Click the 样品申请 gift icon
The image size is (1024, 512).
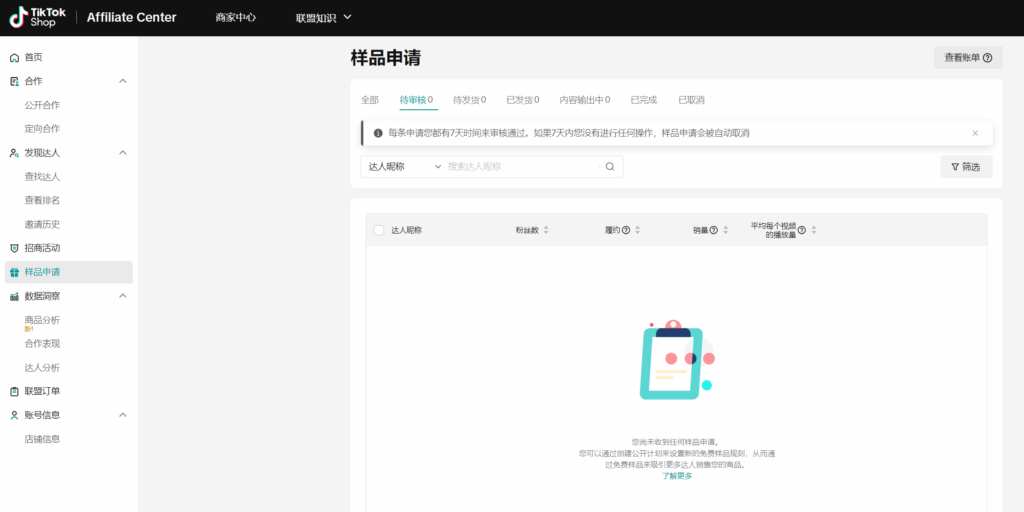[x=14, y=272]
